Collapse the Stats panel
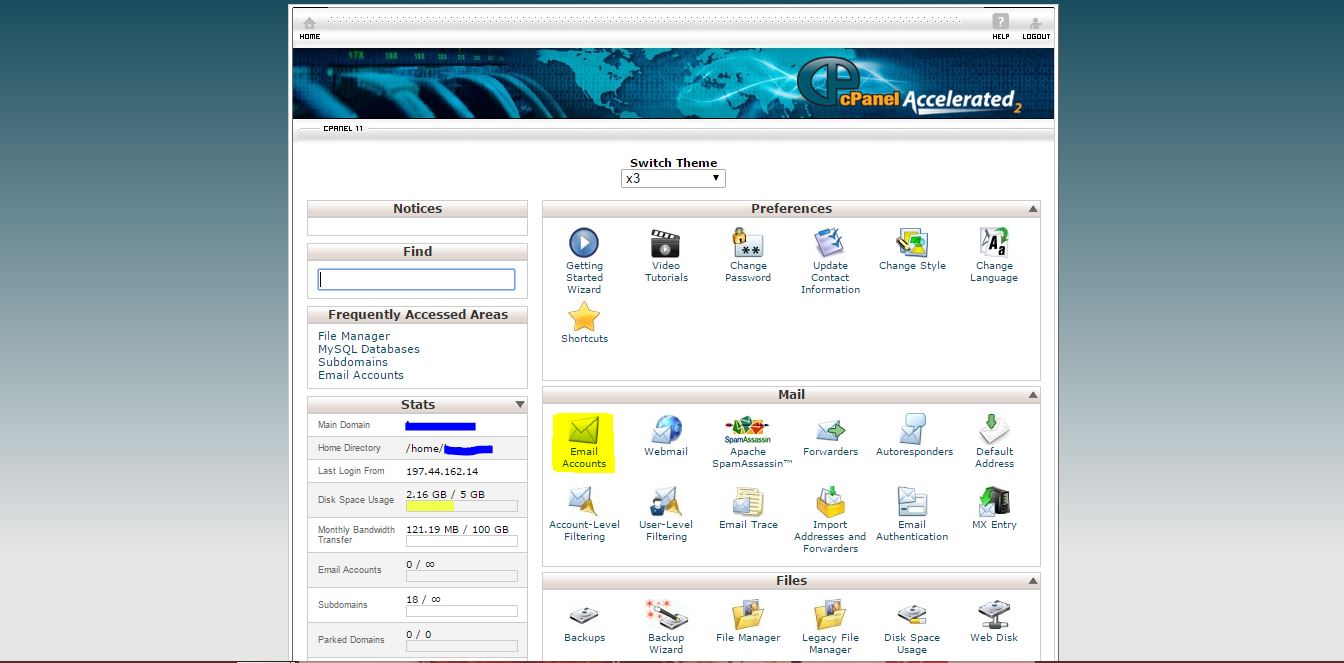 click(x=520, y=405)
